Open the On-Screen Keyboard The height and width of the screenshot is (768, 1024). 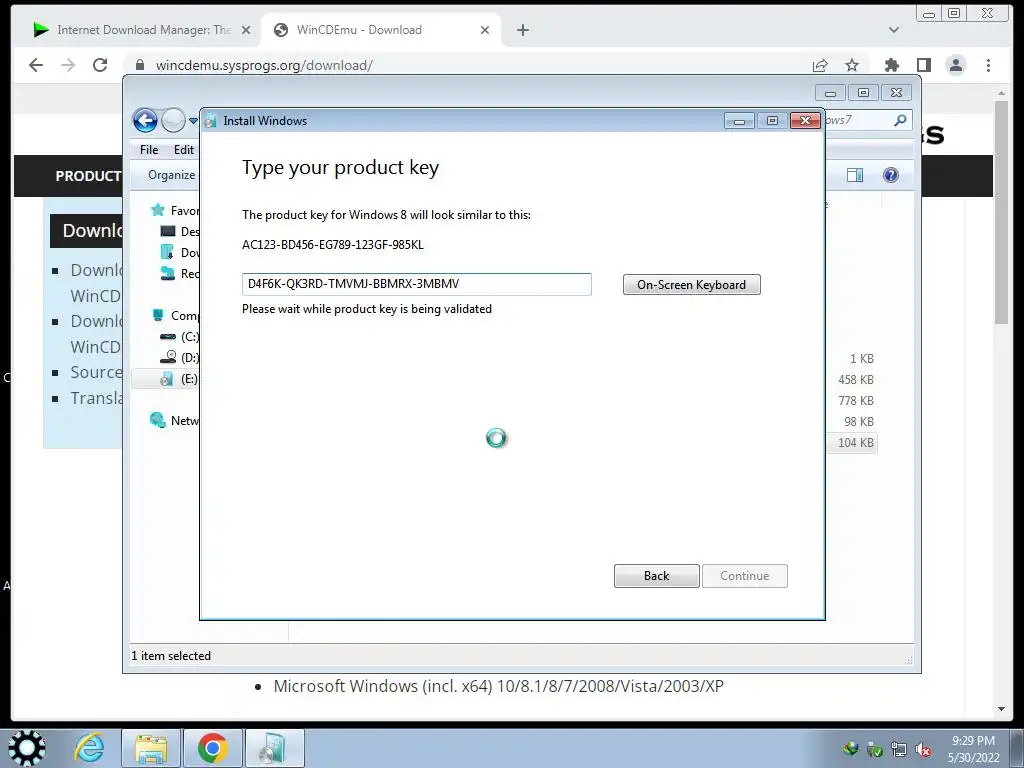[x=692, y=285]
